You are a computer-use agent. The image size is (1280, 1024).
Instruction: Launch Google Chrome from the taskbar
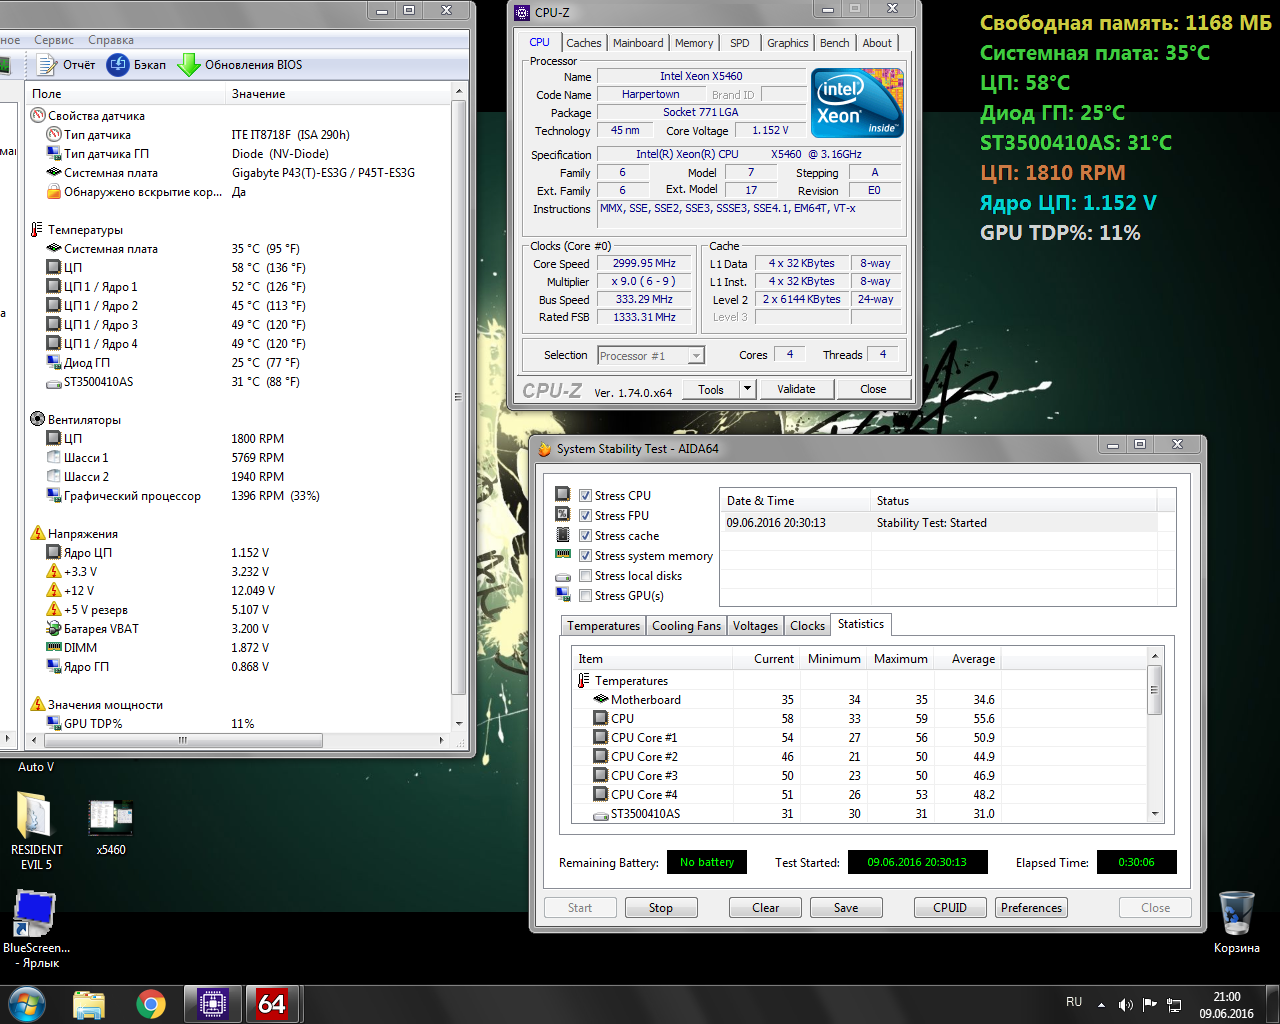point(151,1003)
